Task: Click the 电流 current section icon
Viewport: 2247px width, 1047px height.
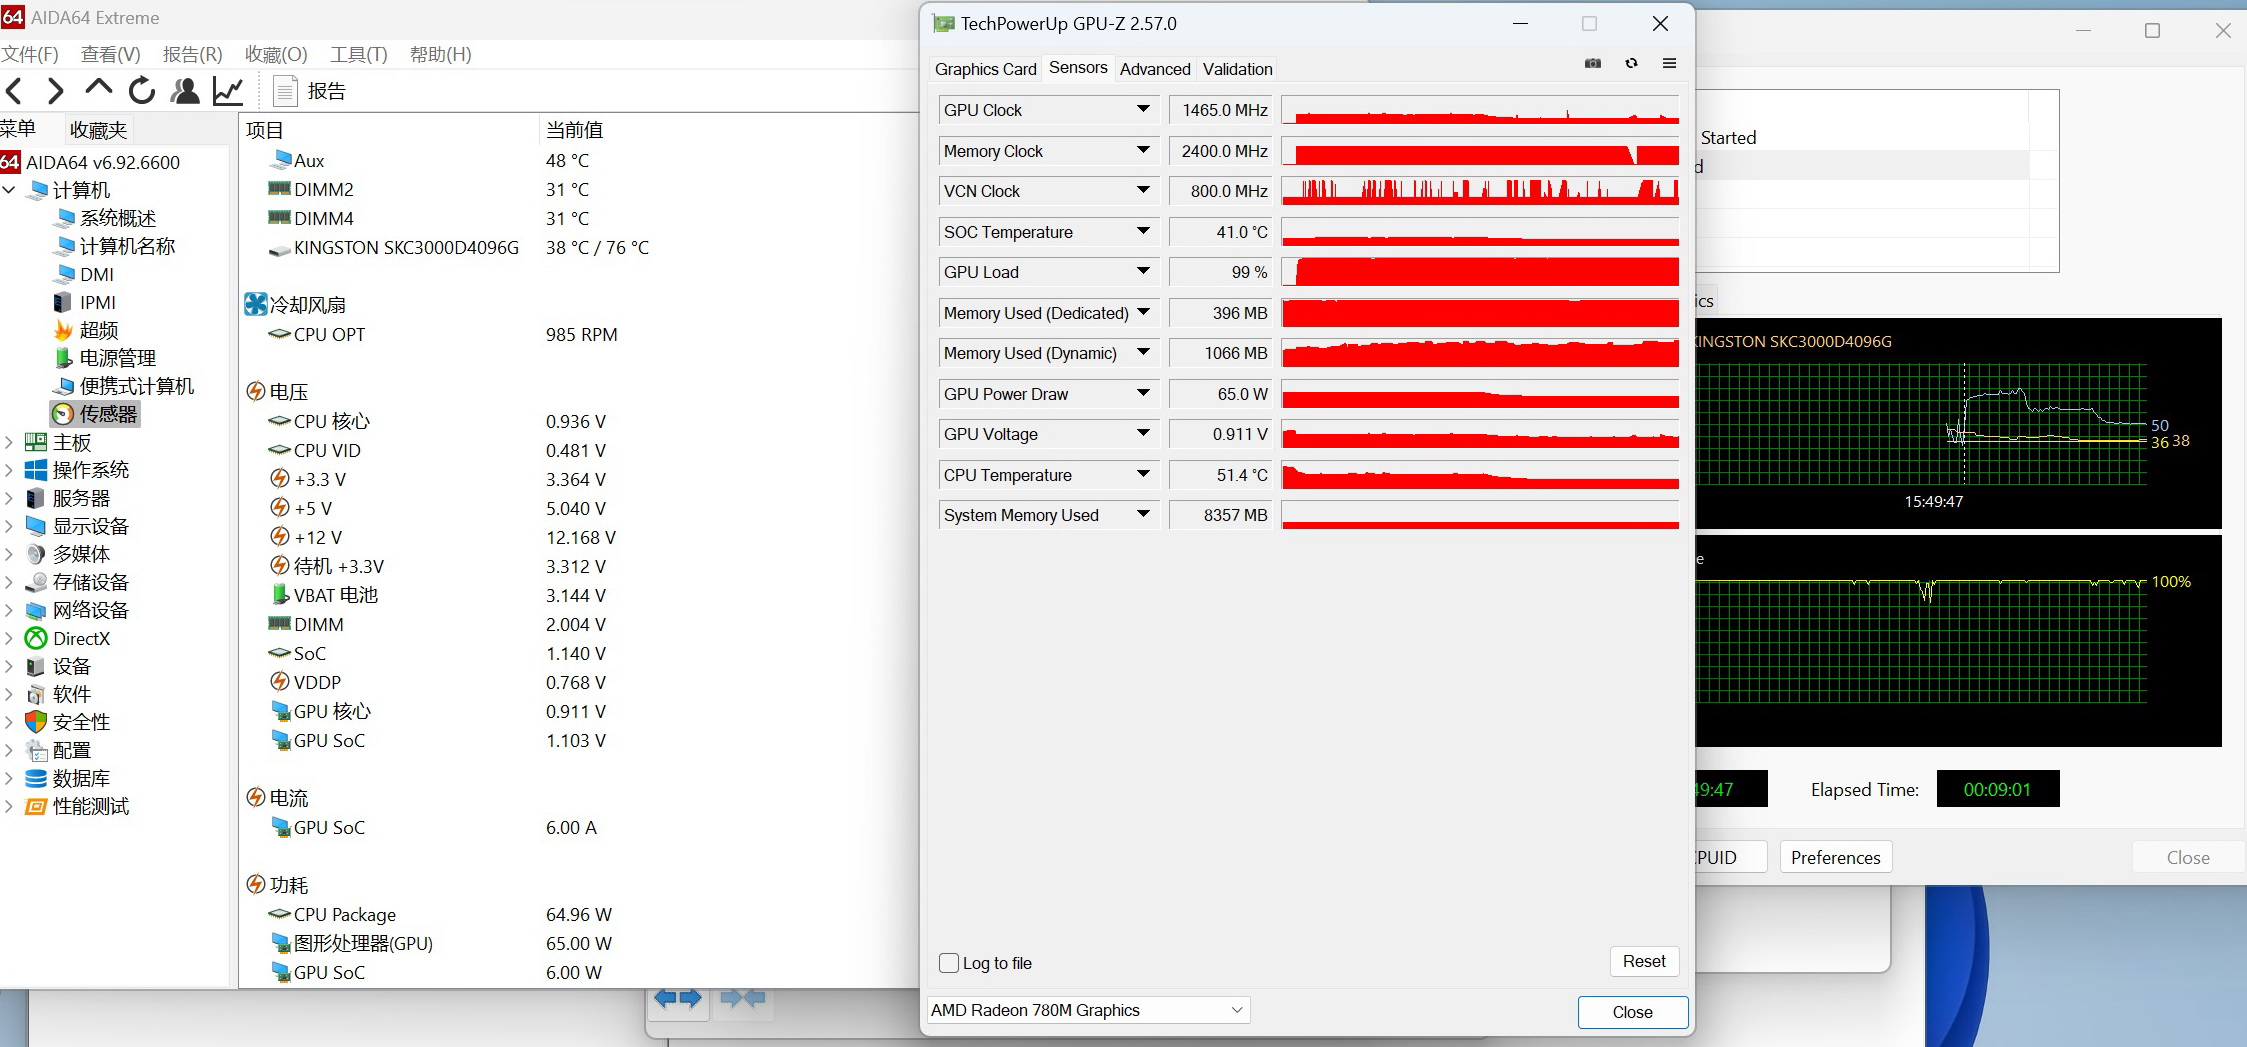Action: (x=256, y=797)
